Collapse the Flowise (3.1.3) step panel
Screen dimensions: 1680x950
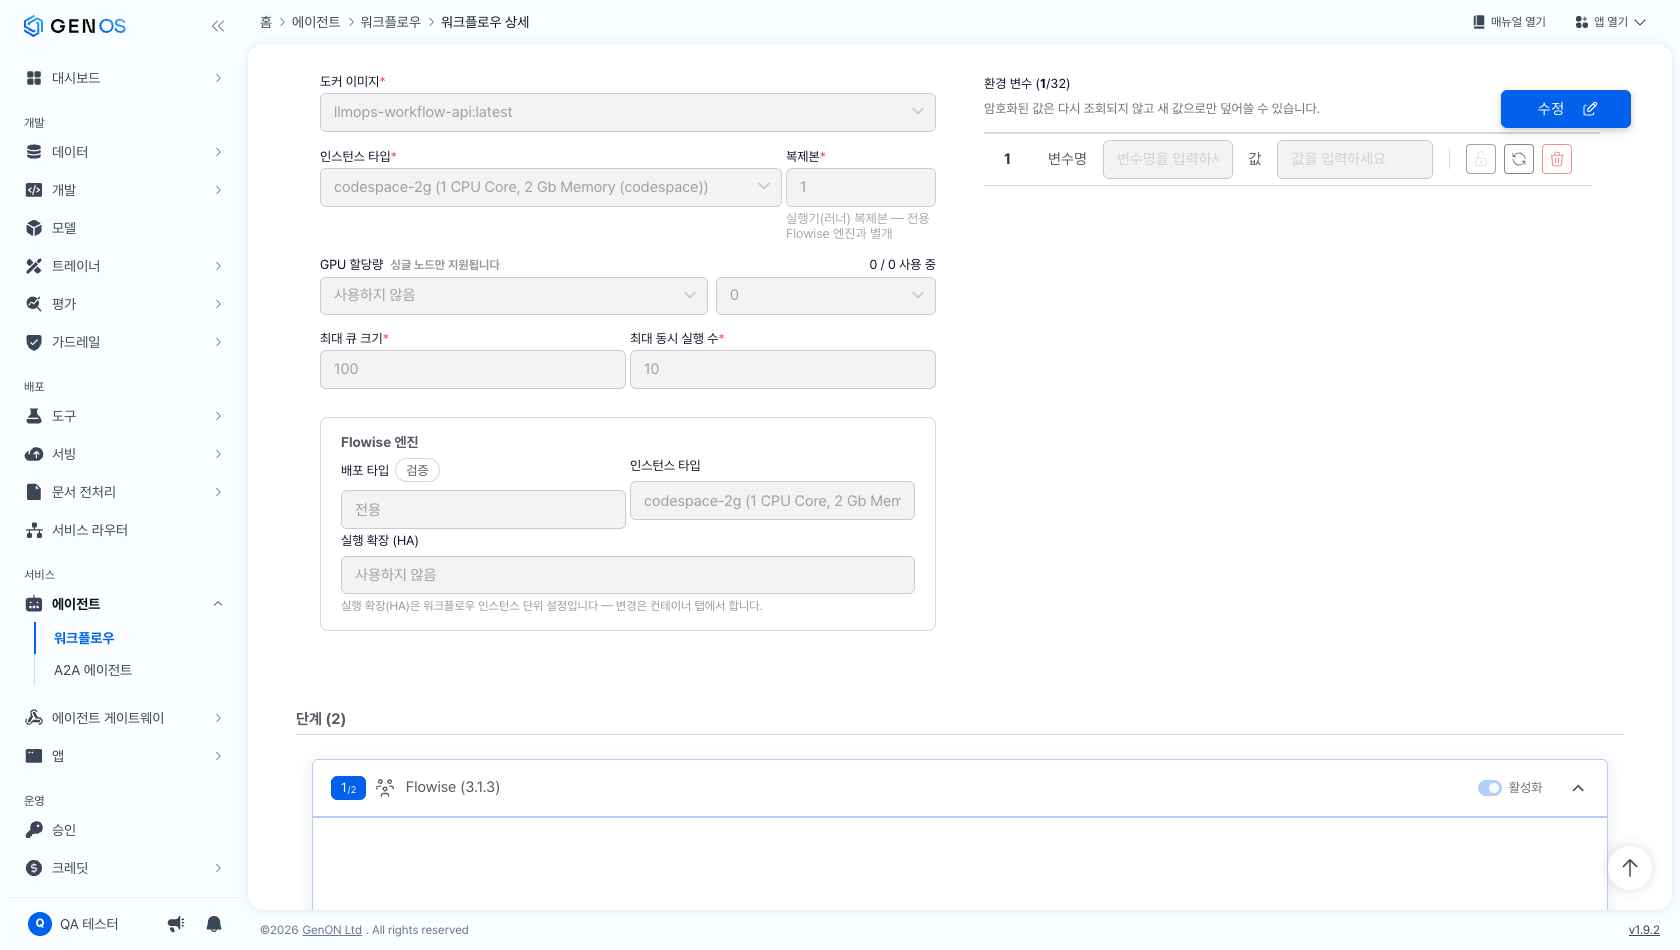[x=1578, y=788]
